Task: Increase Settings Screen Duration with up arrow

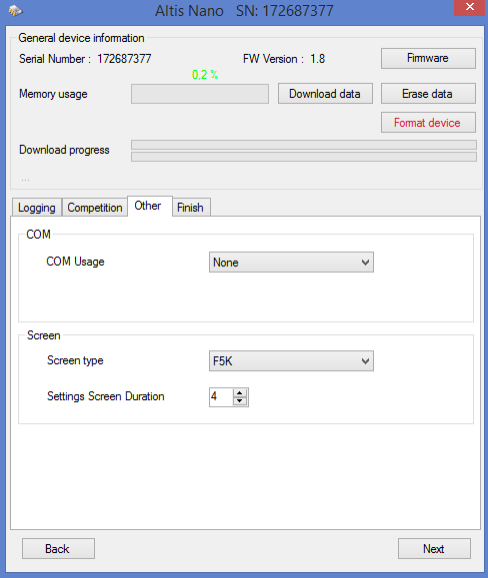Action: coord(240,393)
